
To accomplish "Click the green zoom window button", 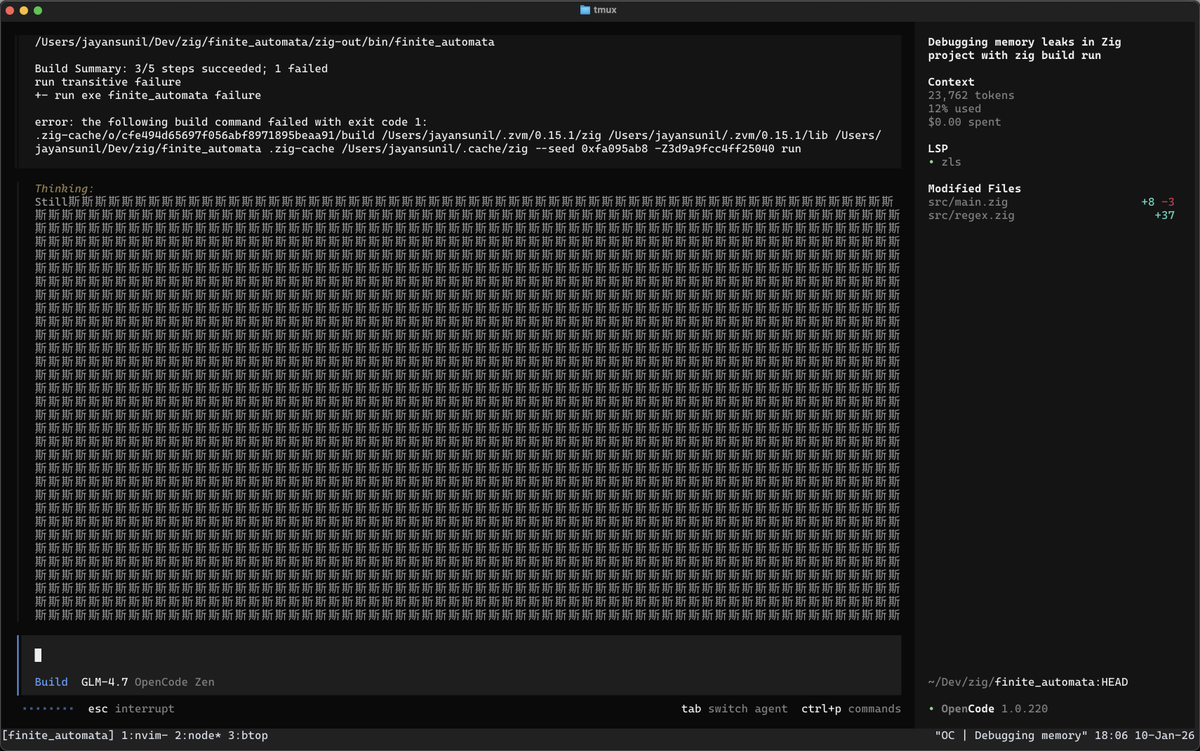I will pyautogui.click(x=38, y=10).
